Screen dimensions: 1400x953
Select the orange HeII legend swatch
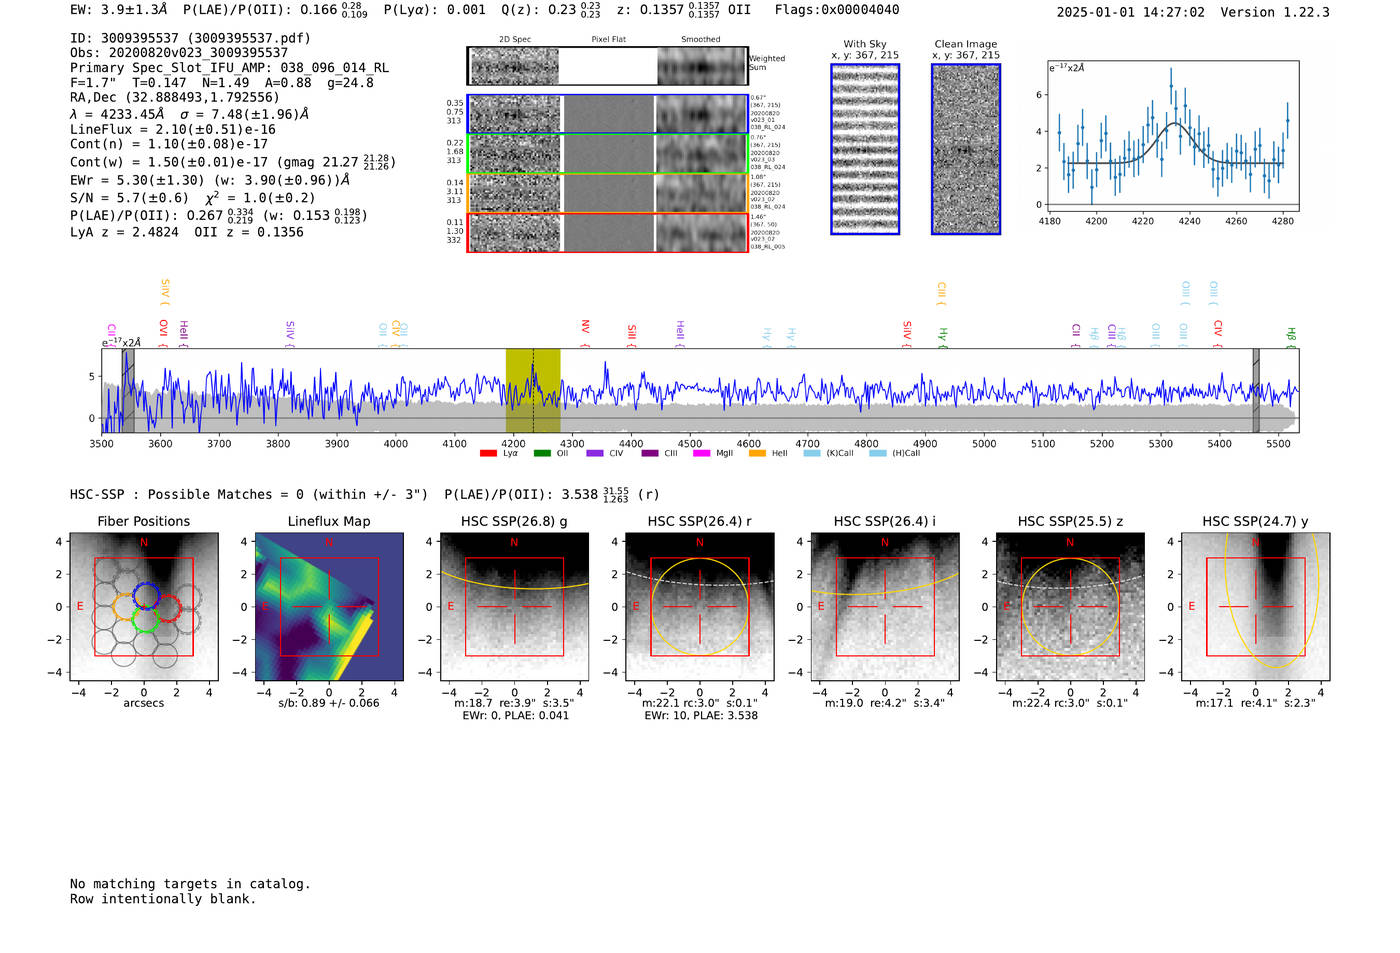(x=757, y=454)
